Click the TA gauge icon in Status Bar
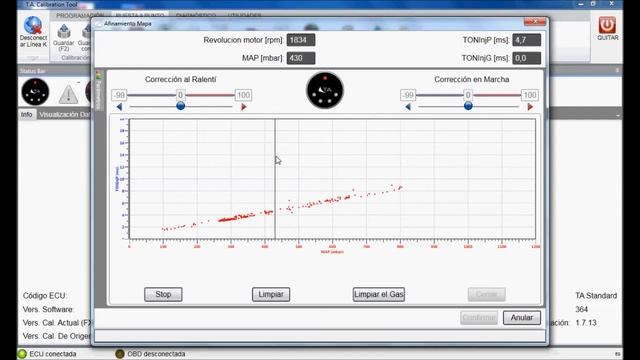 36,92
